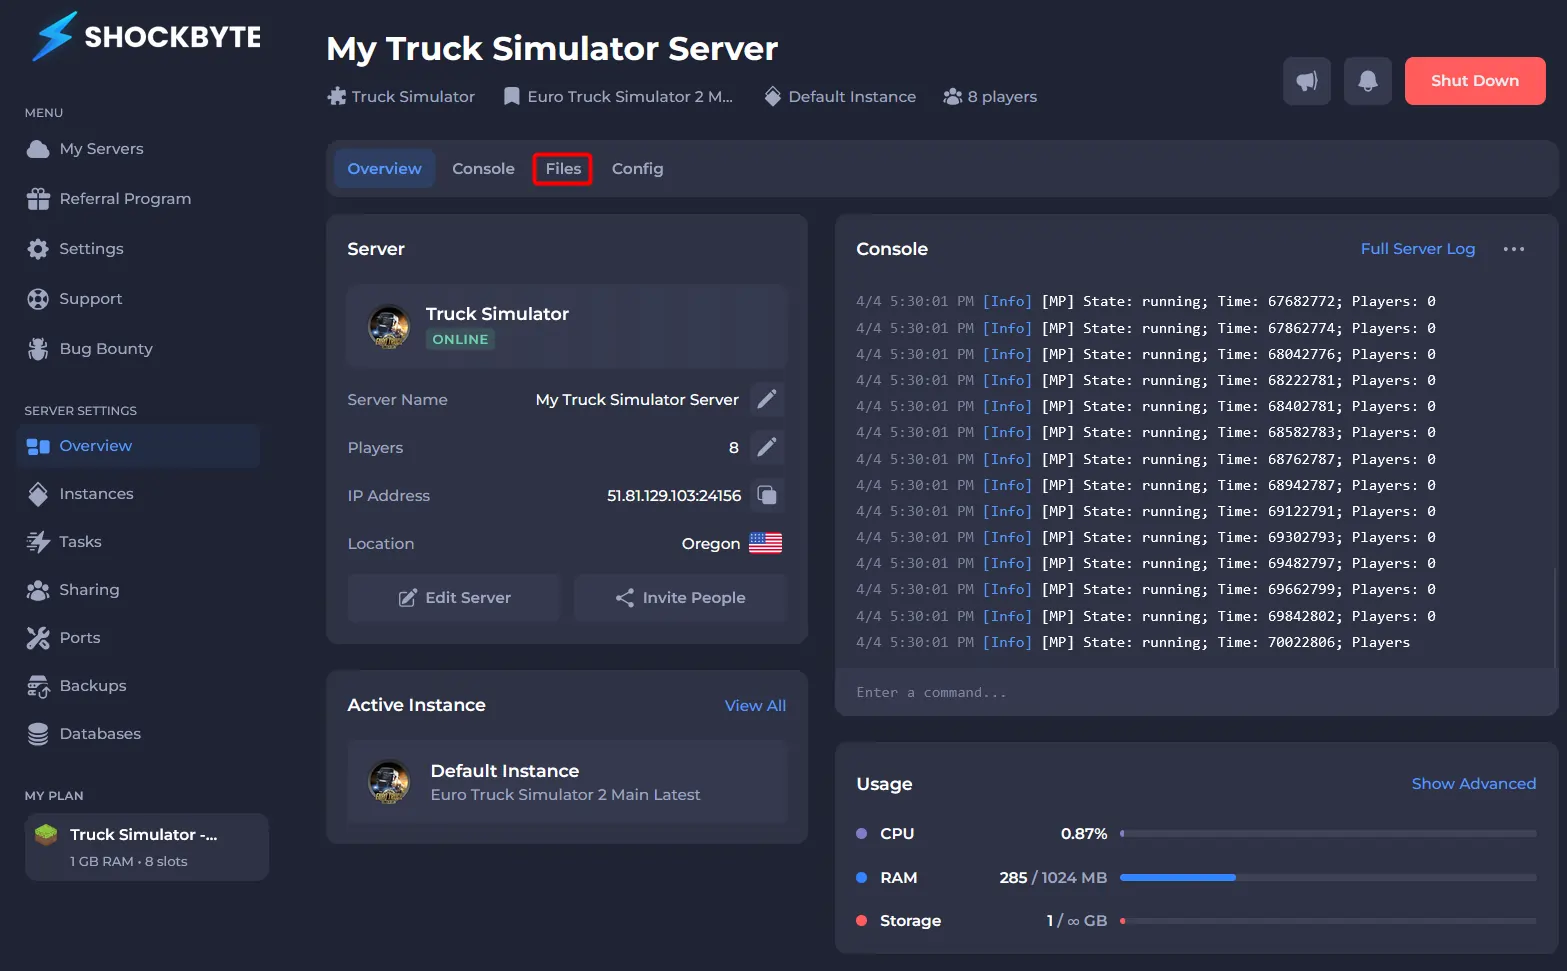Switch to the Files tab

[563, 169]
